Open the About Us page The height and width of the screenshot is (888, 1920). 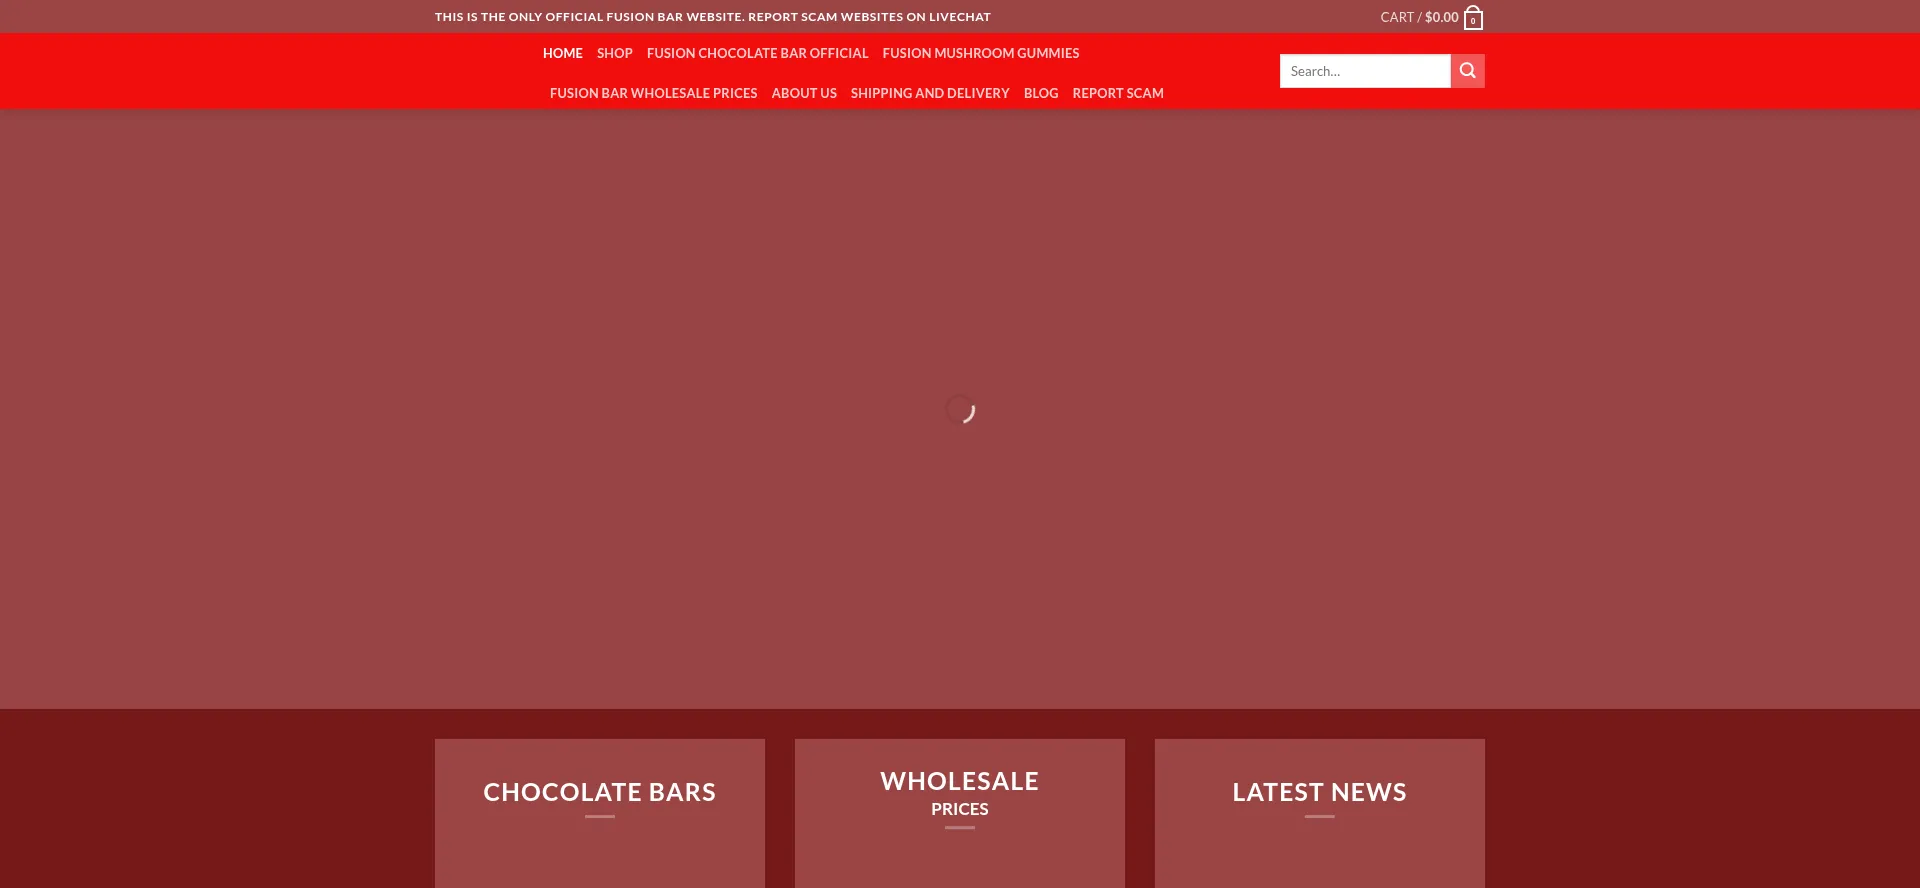(804, 93)
